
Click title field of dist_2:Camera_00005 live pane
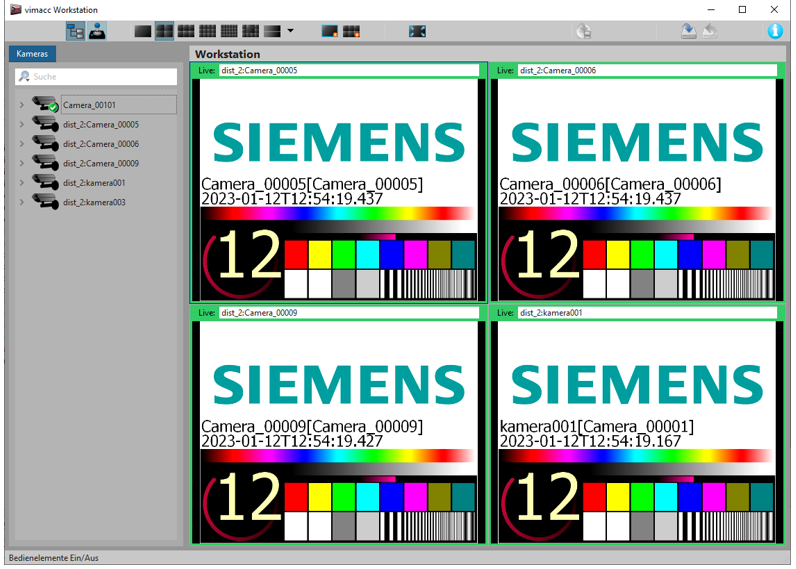point(349,71)
